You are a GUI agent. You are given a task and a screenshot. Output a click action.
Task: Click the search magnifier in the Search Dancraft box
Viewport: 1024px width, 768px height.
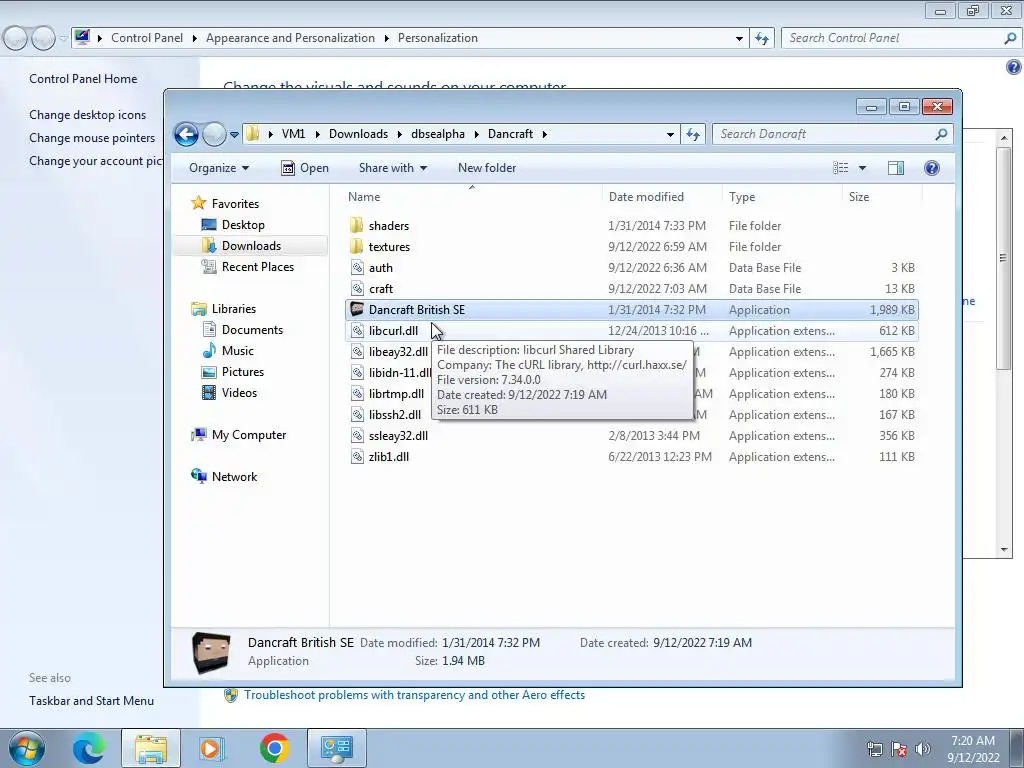[x=941, y=134]
